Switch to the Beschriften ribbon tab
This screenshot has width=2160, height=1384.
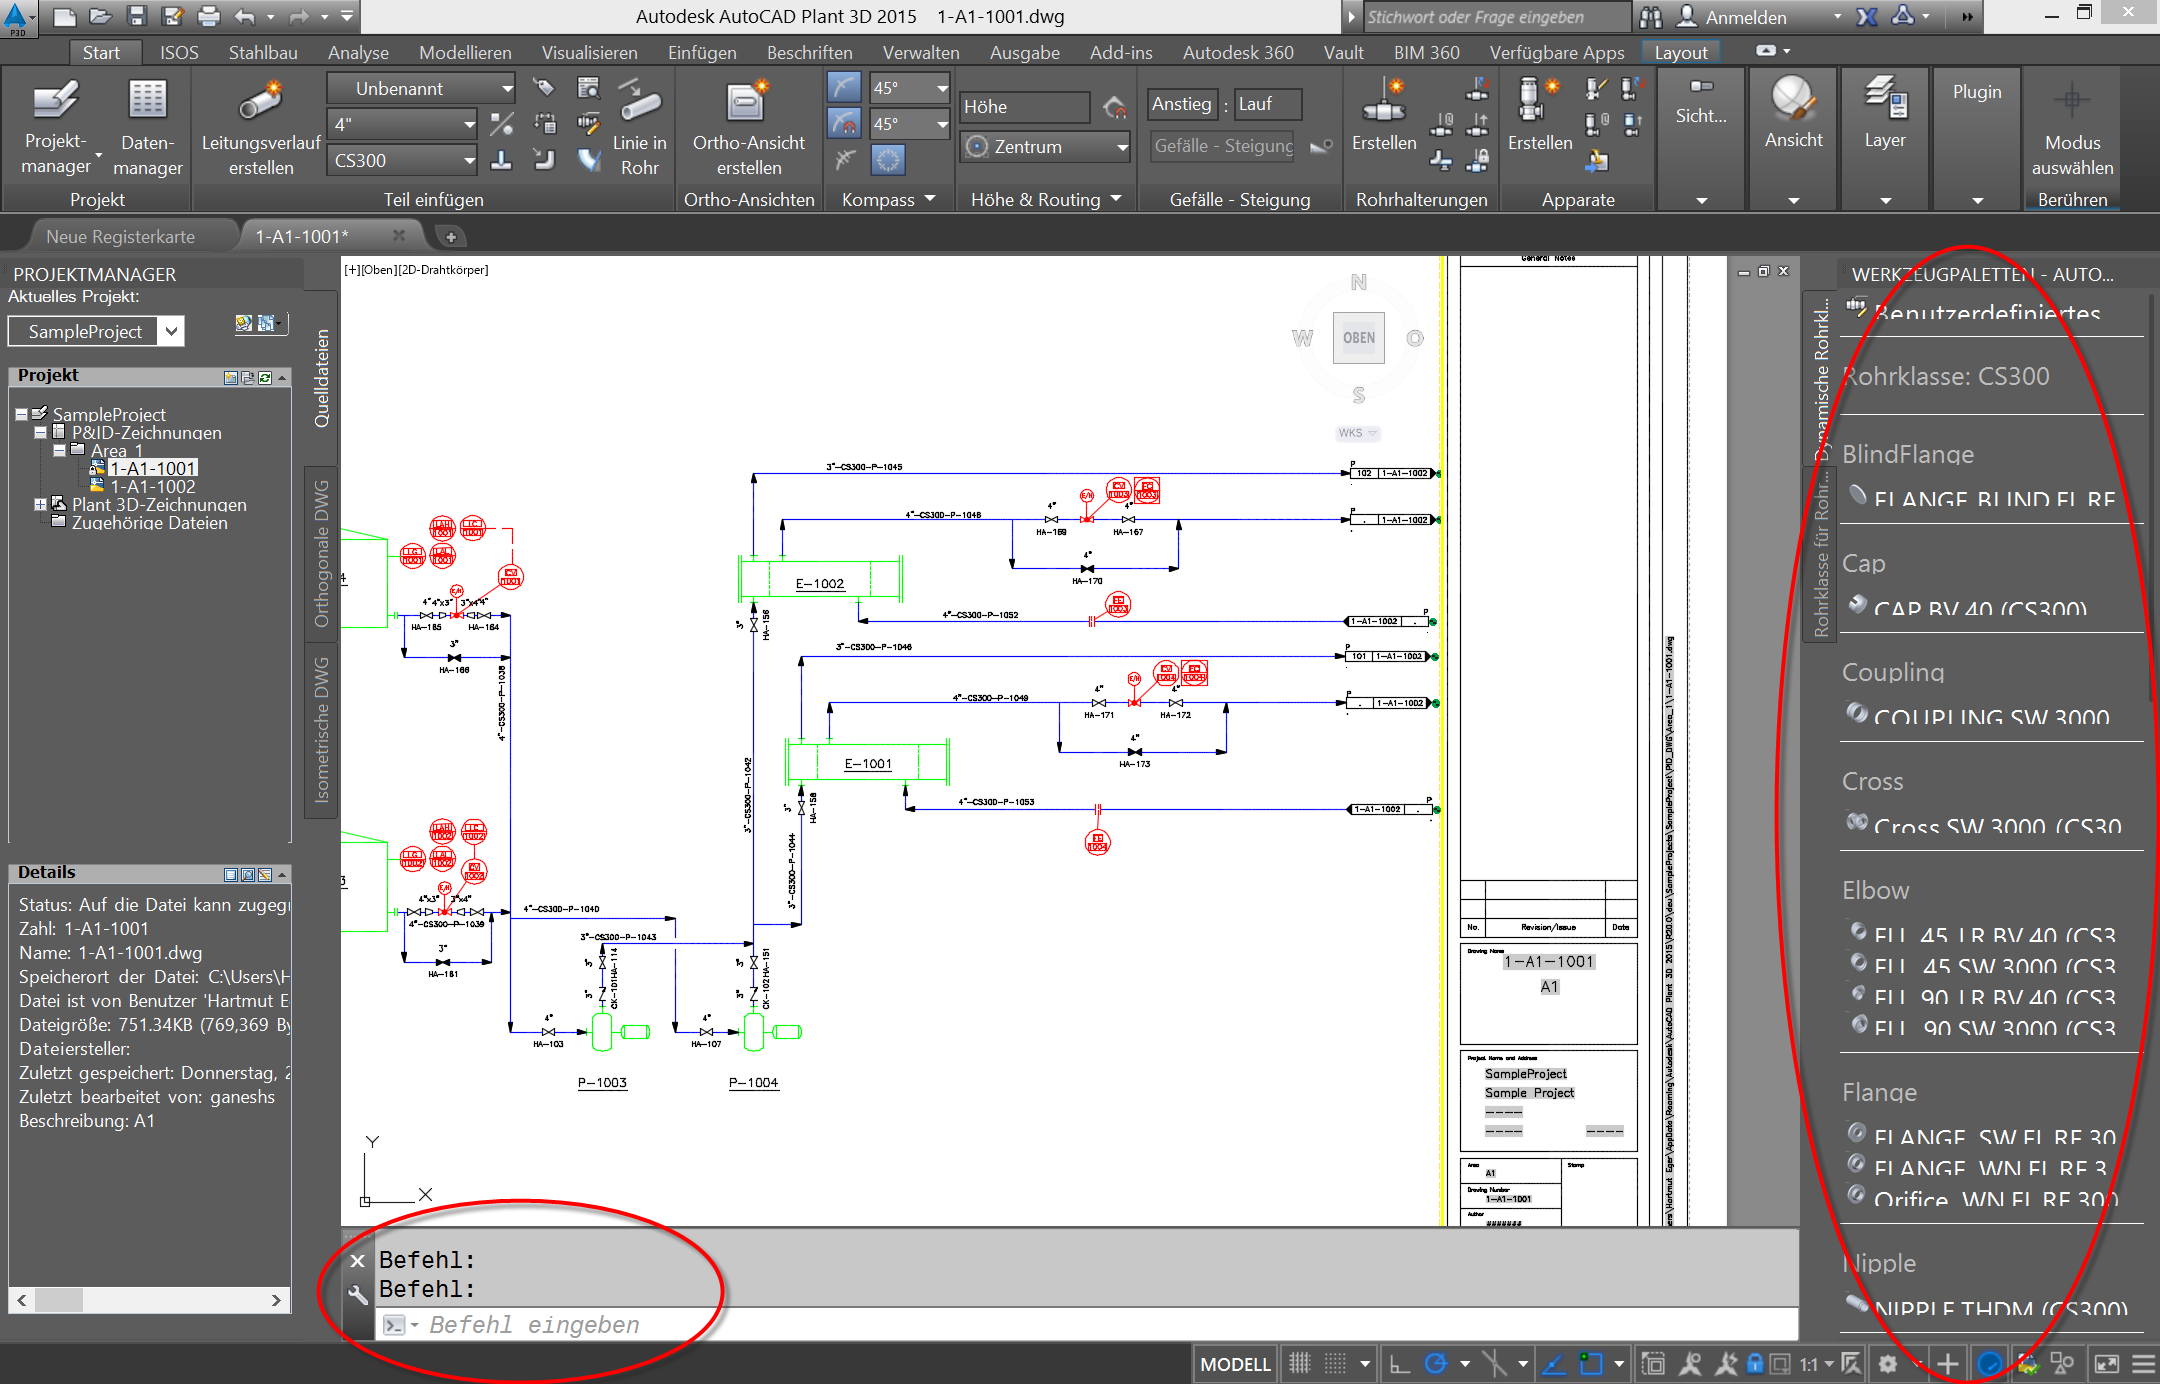pos(809,52)
